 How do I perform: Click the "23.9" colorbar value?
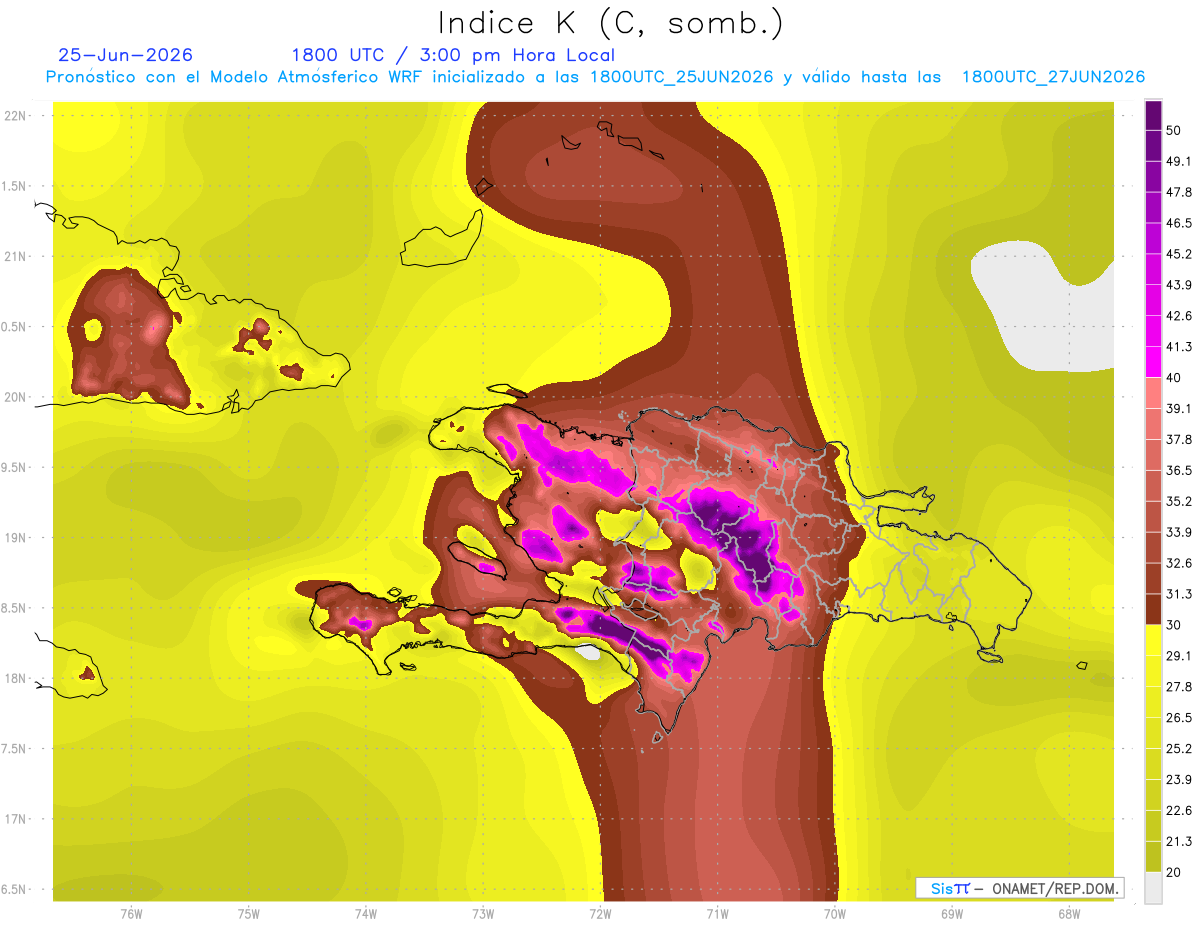(x=1179, y=780)
